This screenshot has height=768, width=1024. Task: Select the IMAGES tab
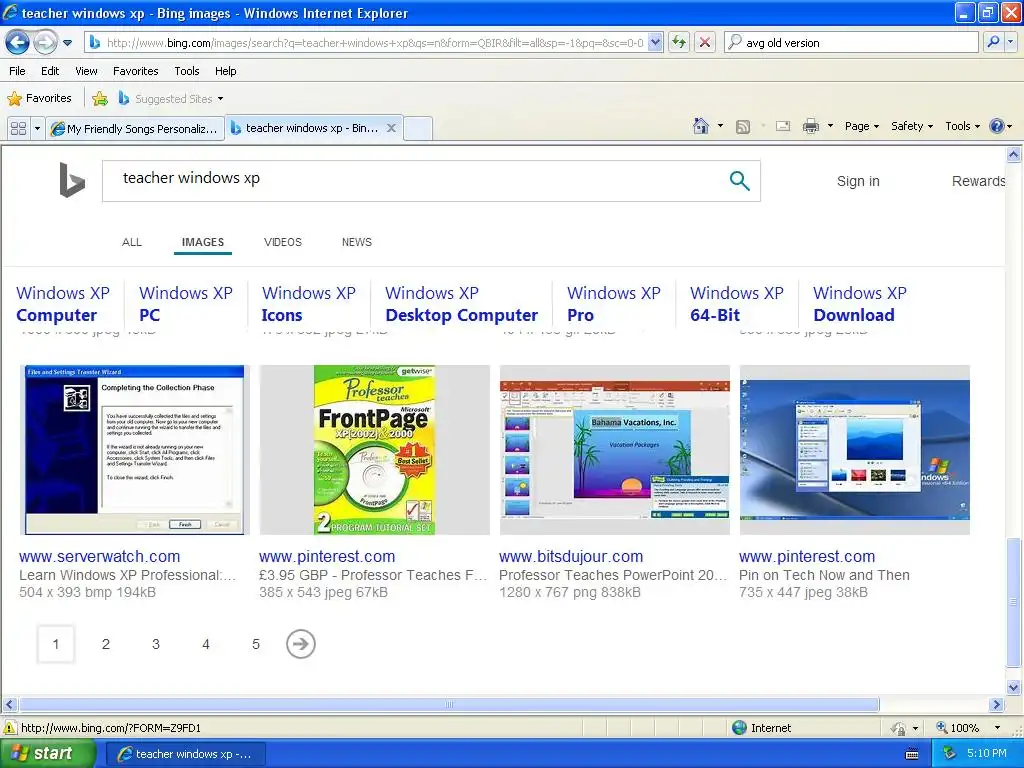pos(202,242)
